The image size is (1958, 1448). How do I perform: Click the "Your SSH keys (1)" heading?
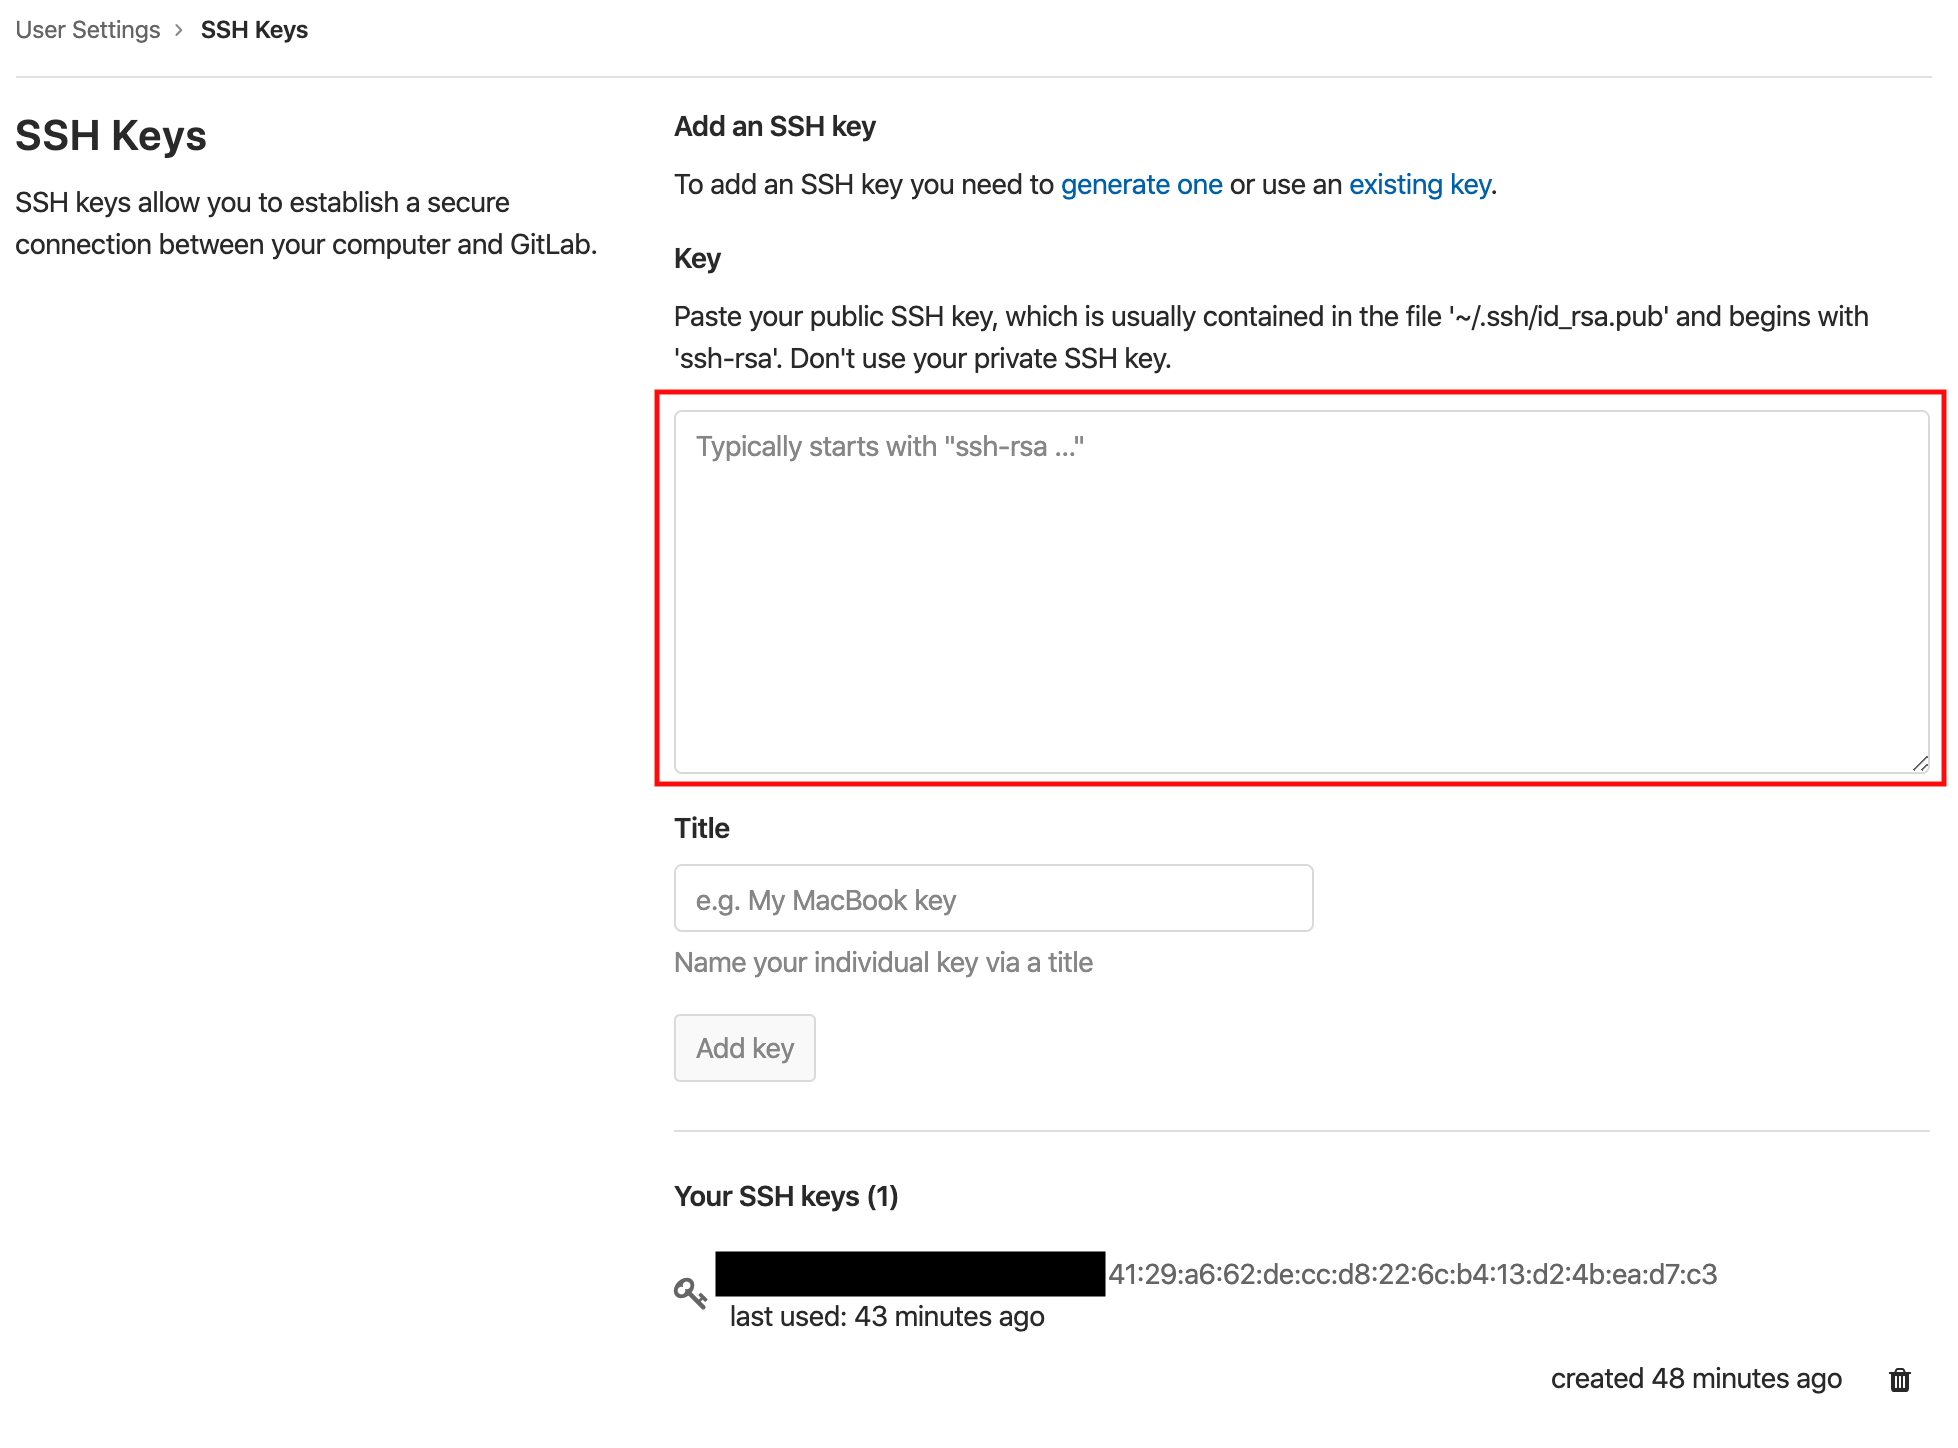pyautogui.click(x=786, y=1197)
